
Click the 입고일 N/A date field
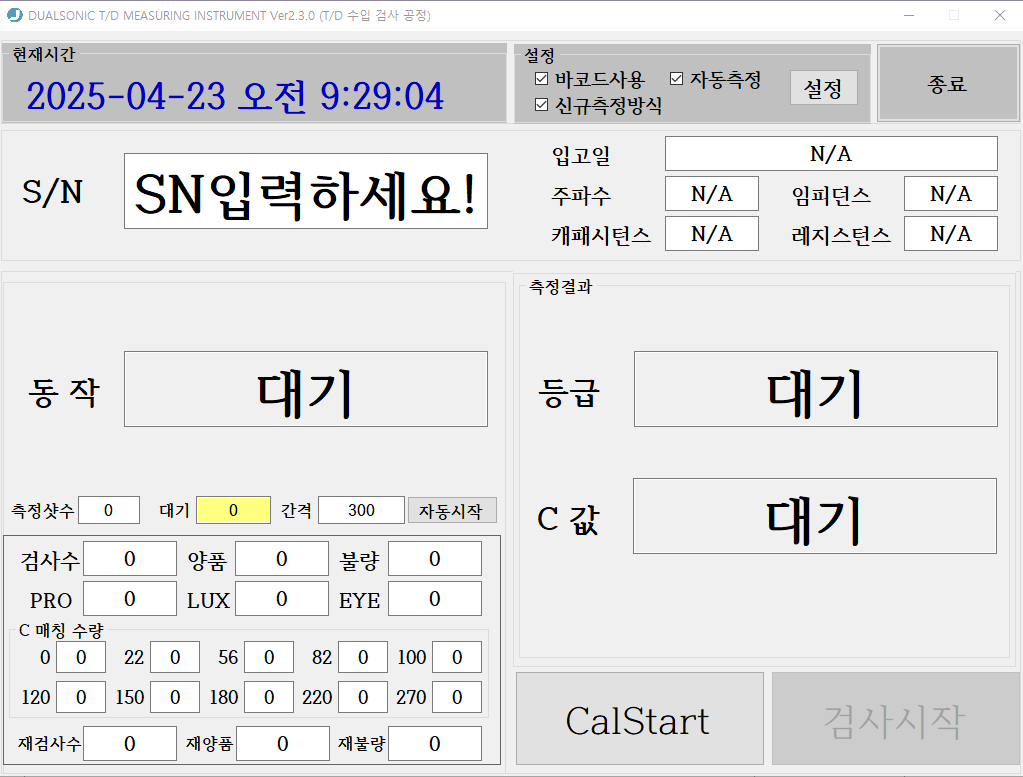tap(830, 153)
